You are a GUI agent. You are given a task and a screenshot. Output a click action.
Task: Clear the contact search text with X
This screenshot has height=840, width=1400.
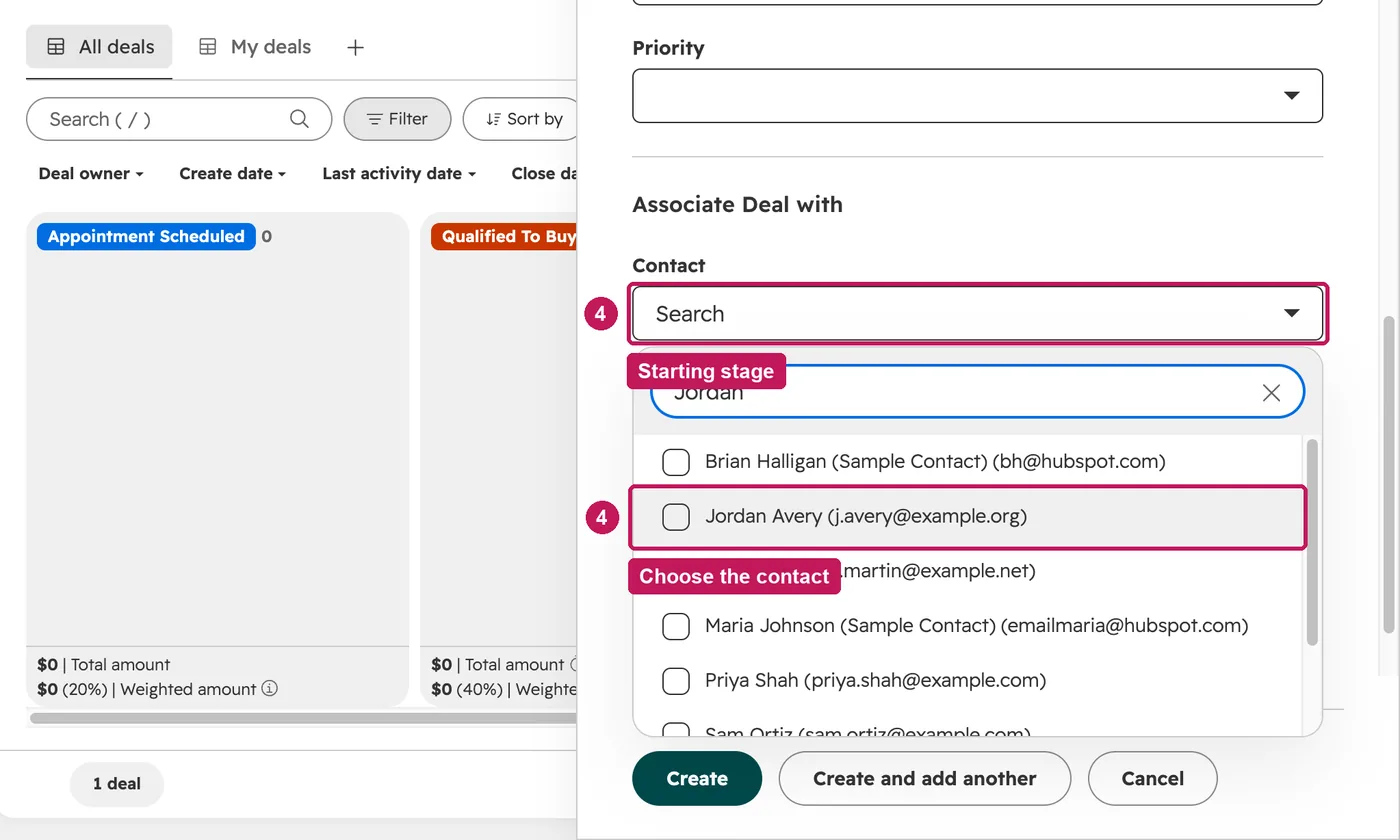tap(1271, 393)
